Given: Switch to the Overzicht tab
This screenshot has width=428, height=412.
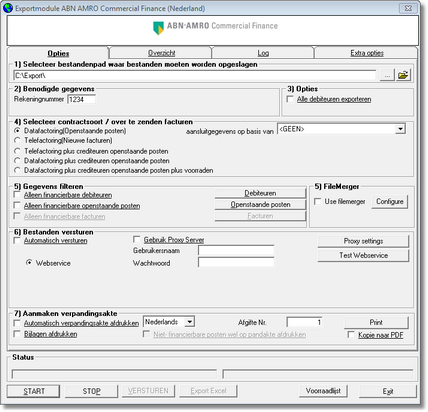Looking at the screenshot, I should pos(161,53).
